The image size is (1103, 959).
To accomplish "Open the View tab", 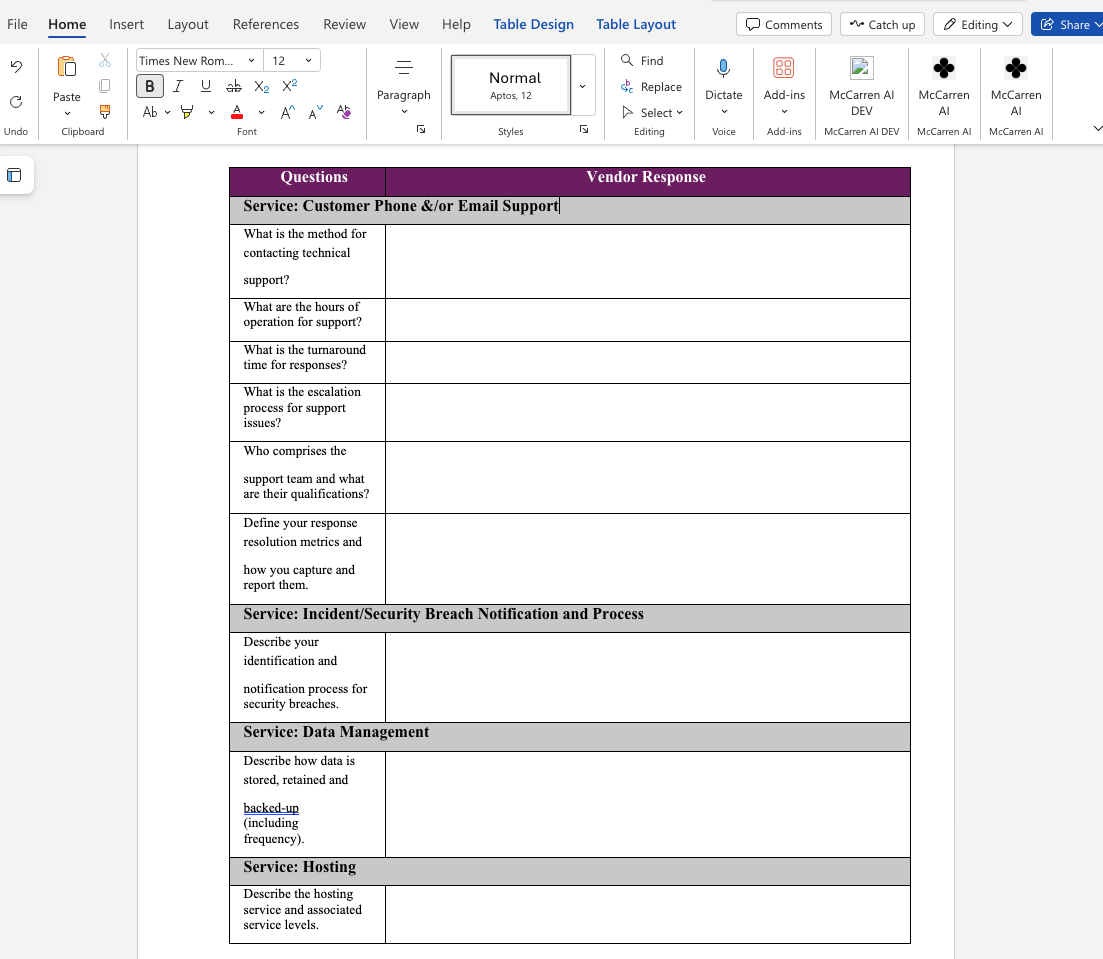I will pos(404,25).
